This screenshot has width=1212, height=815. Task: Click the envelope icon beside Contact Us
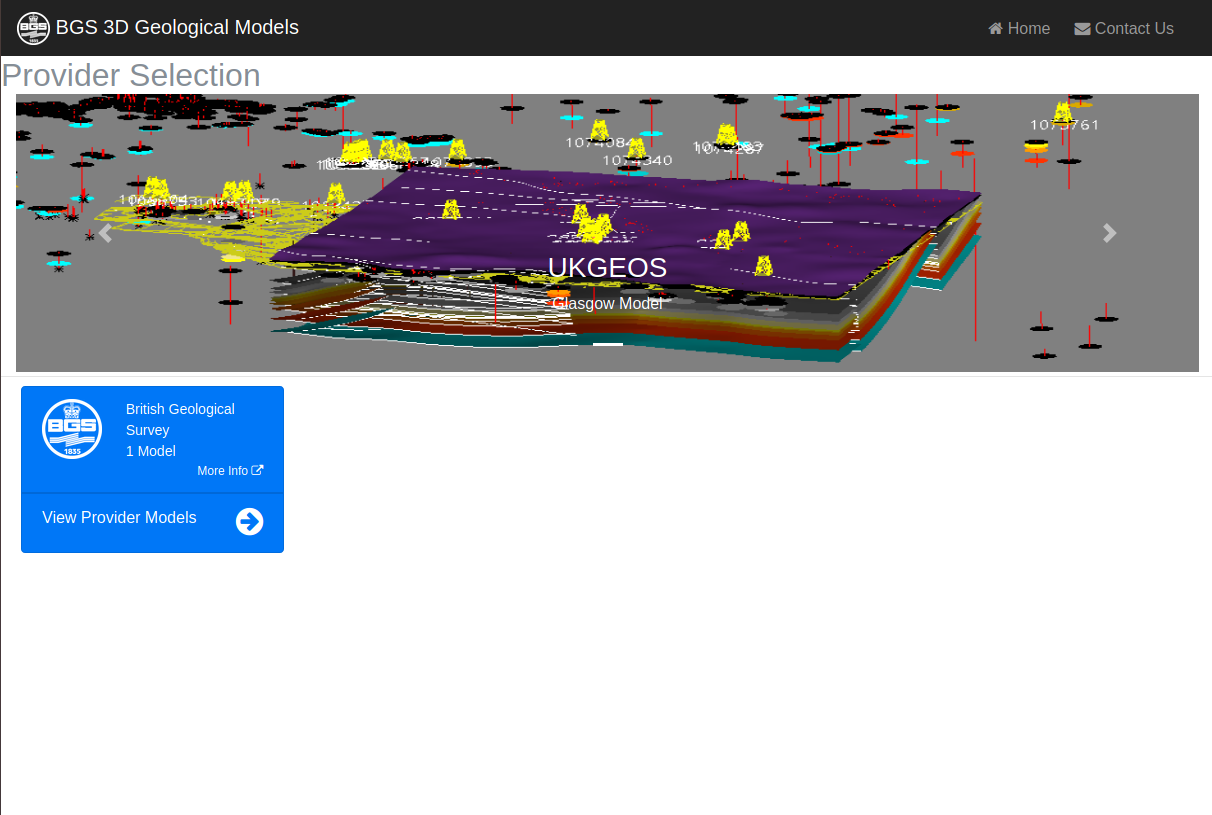pos(1082,29)
